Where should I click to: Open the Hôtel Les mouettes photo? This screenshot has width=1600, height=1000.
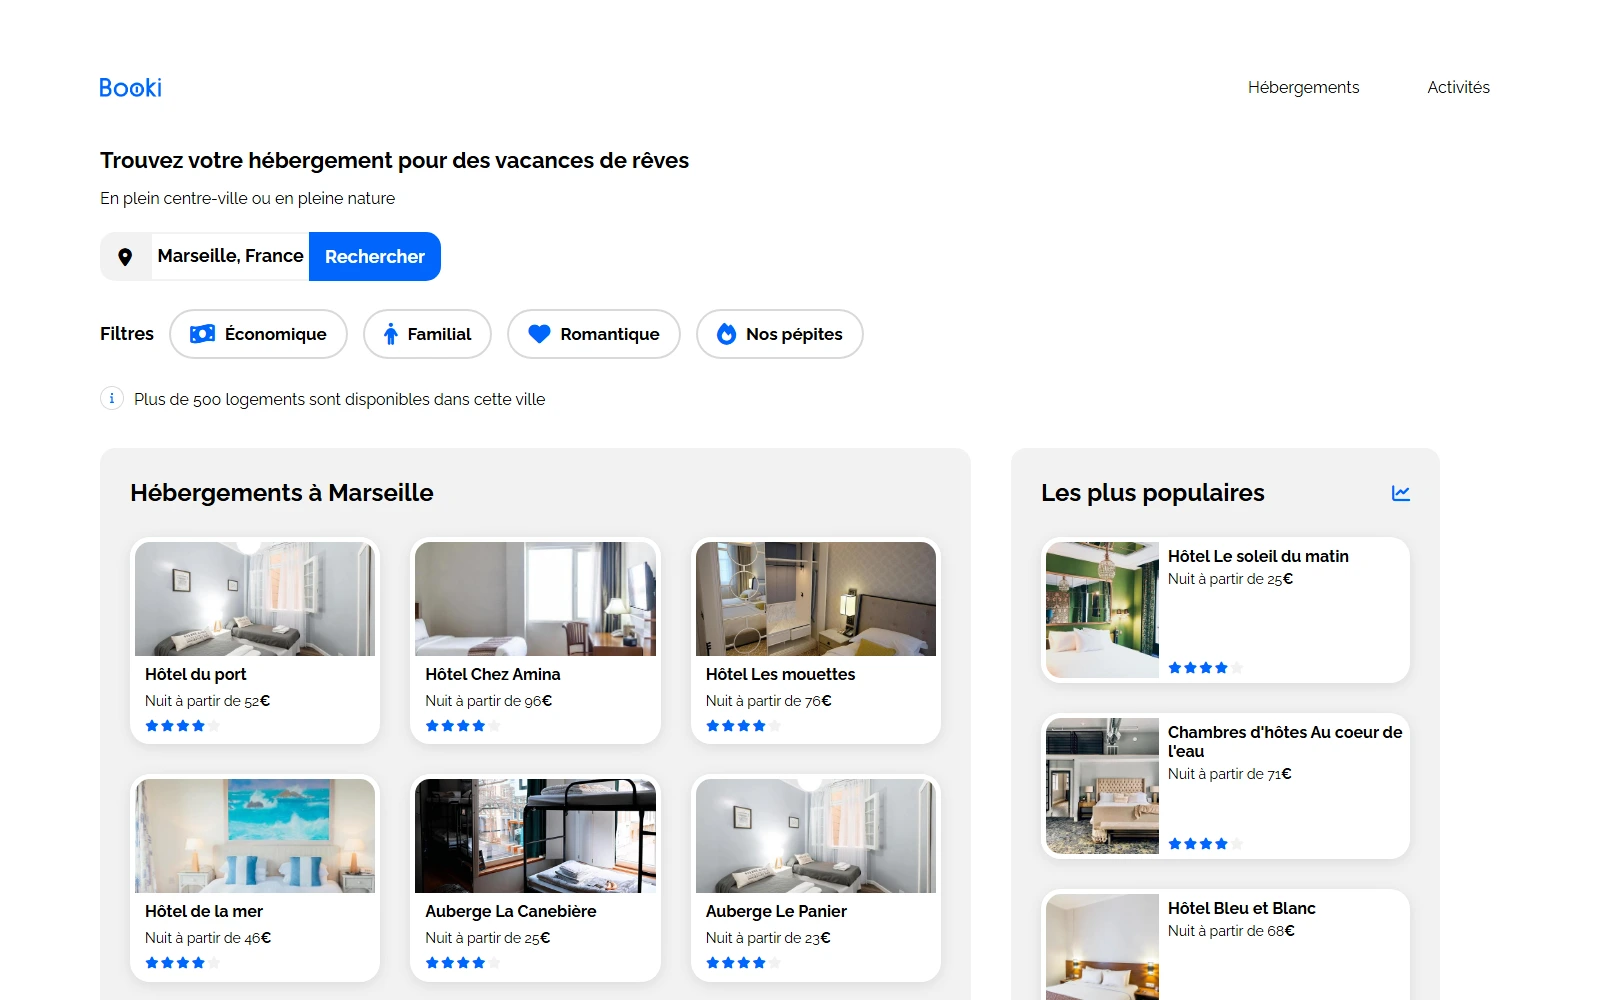coord(816,599)
